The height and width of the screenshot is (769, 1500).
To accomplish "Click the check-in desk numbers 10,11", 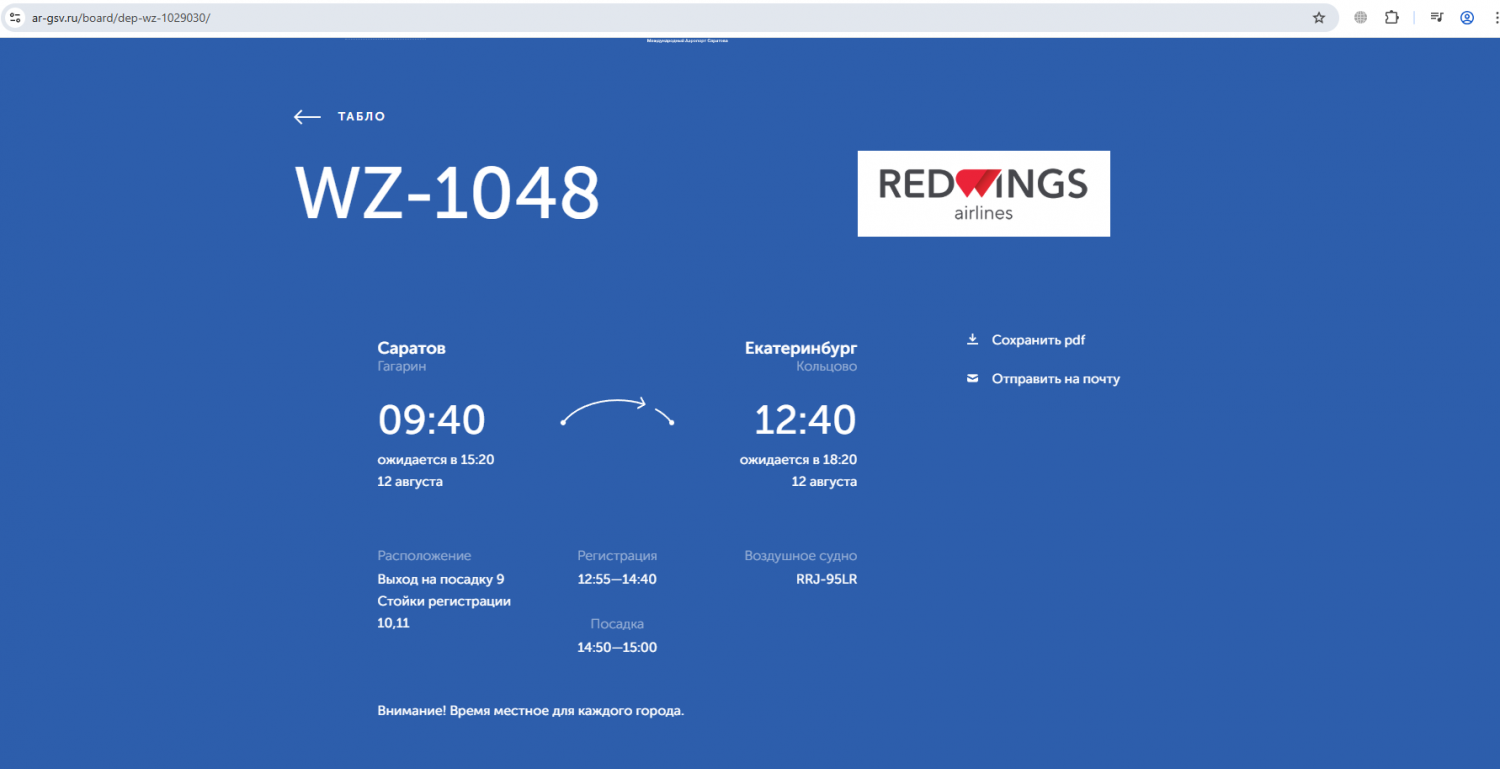I will [393, 623].
